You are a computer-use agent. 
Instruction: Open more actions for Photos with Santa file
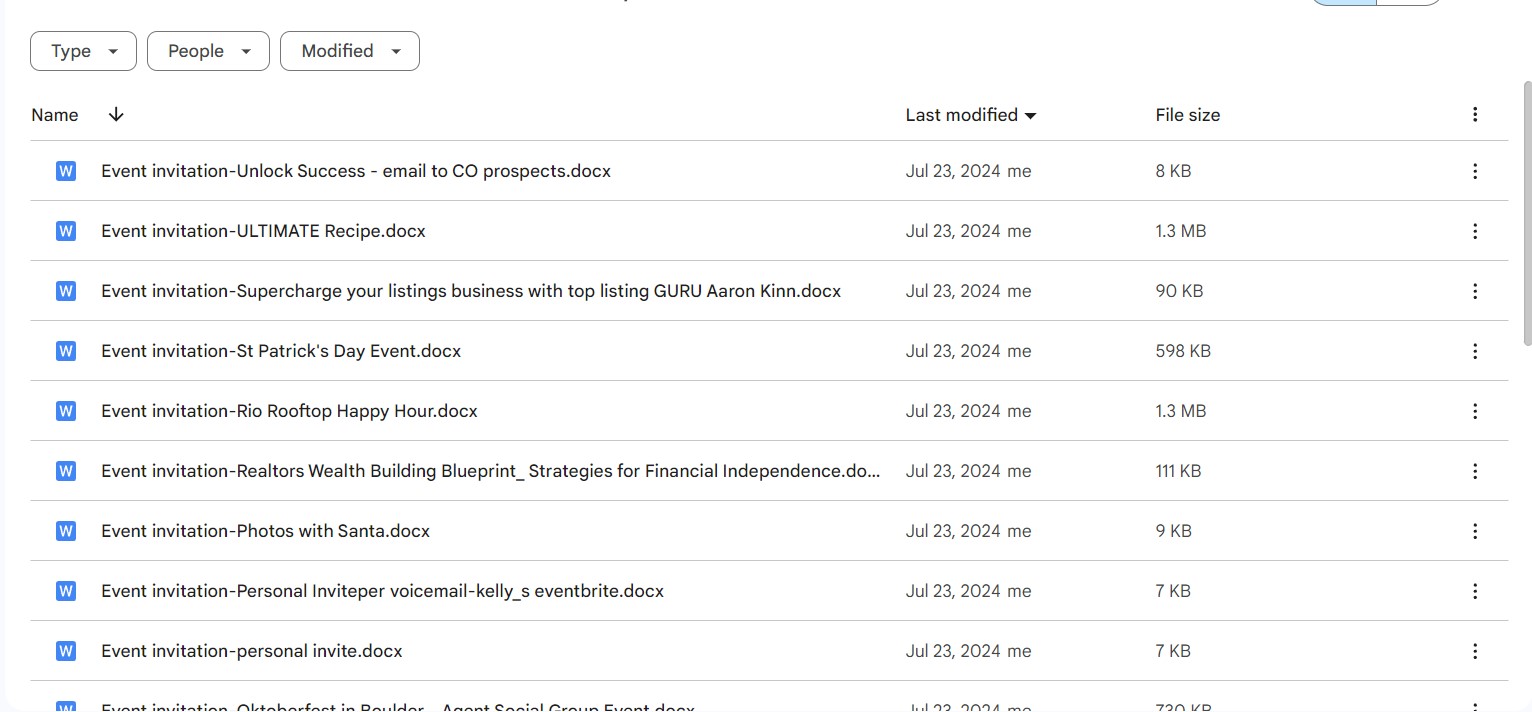coord(1474,531)
